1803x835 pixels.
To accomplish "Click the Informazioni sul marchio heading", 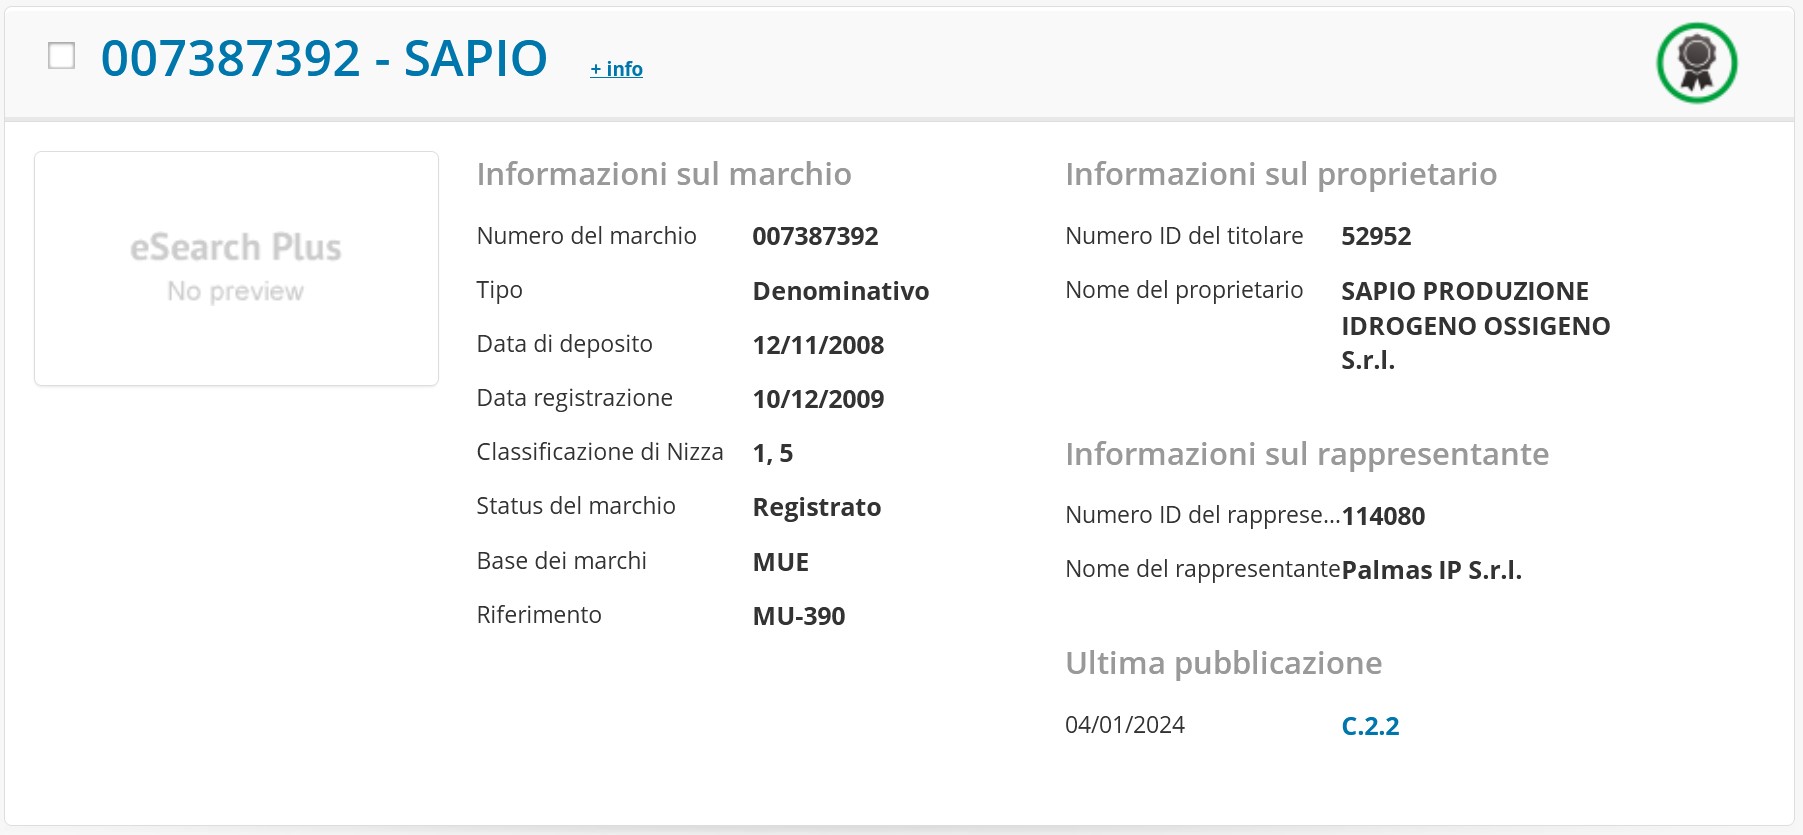I will tap(664, 174).
